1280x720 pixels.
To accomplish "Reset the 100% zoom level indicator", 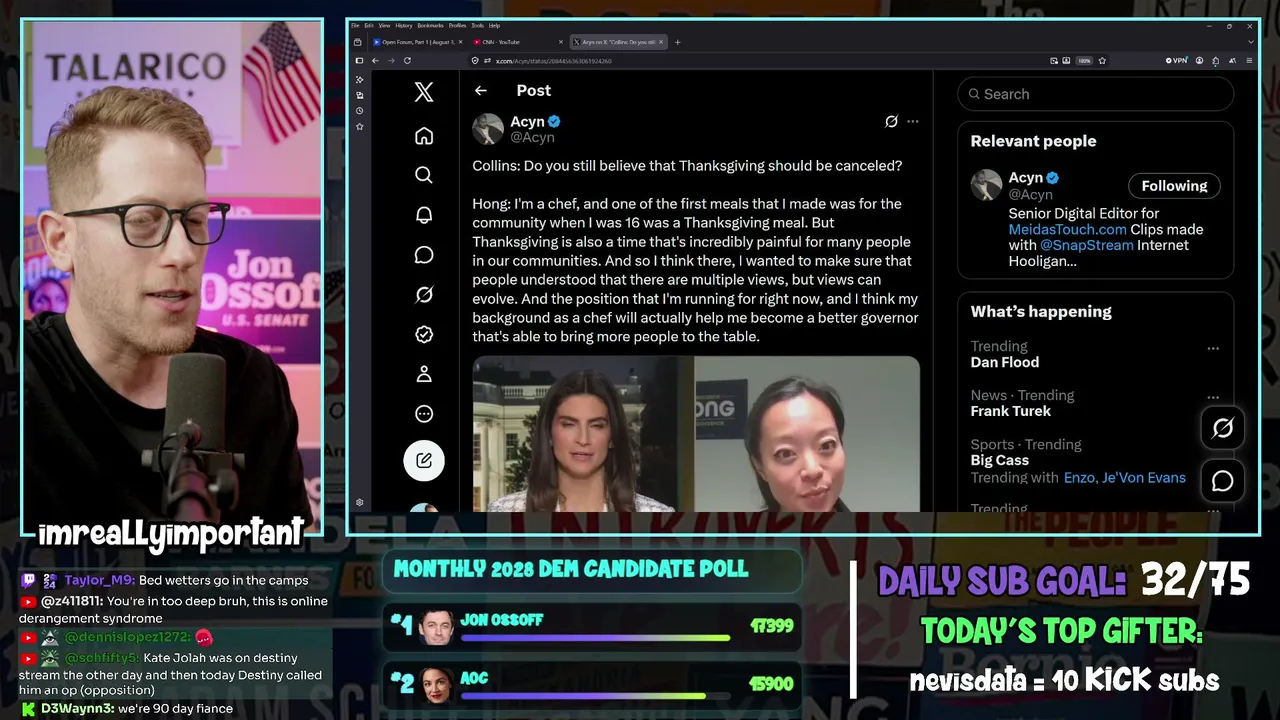I will pyautogui.click(x=1084, y=61).
